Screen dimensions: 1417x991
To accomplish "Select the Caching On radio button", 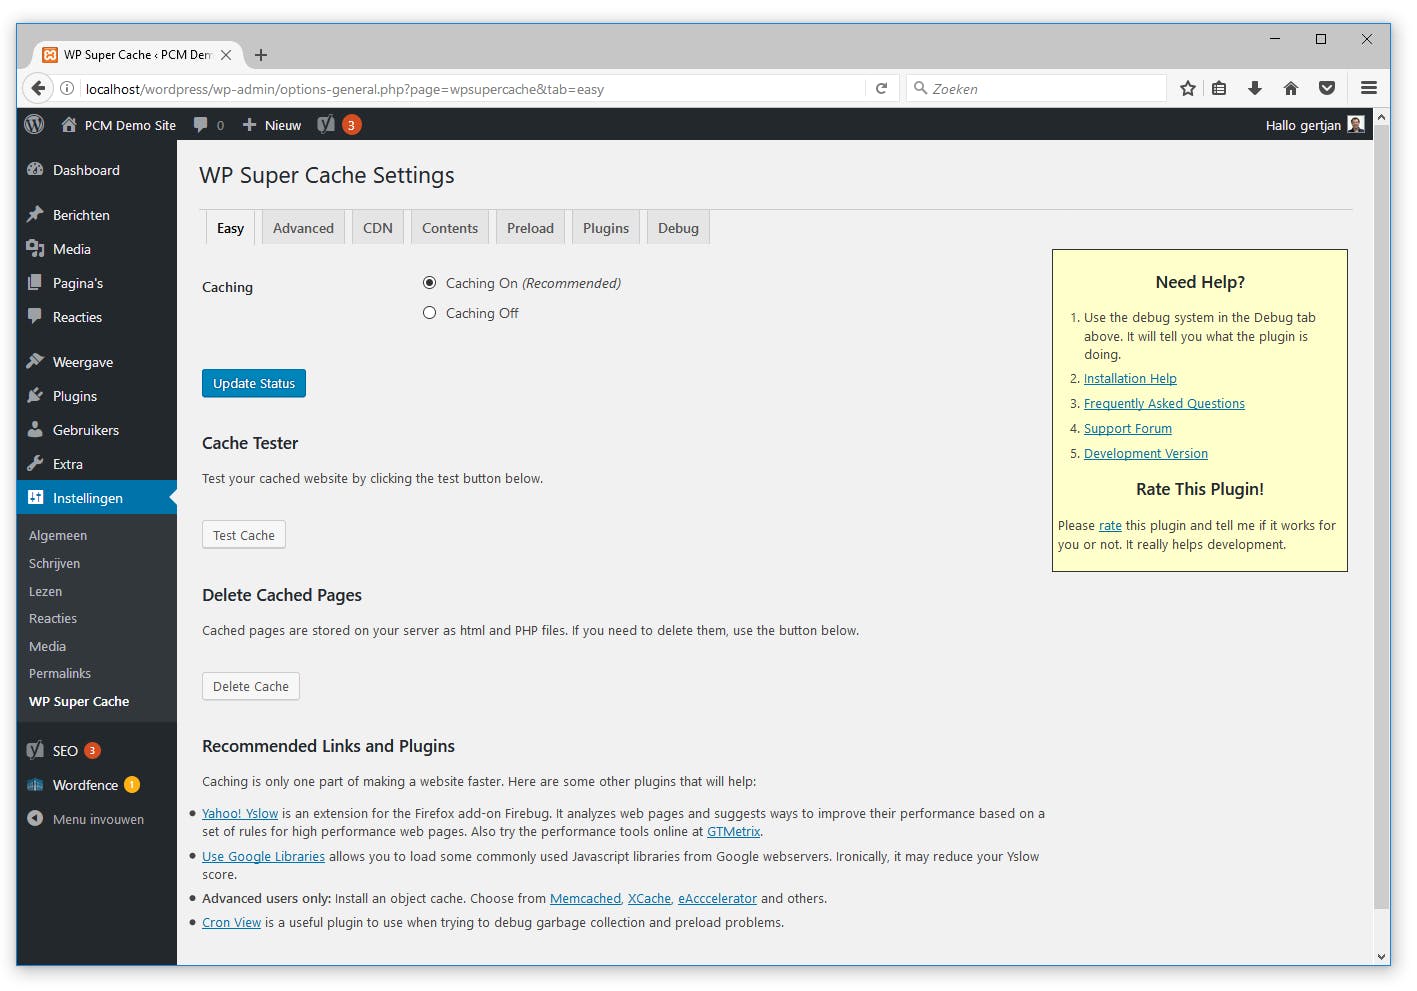I will coord(430,283).
